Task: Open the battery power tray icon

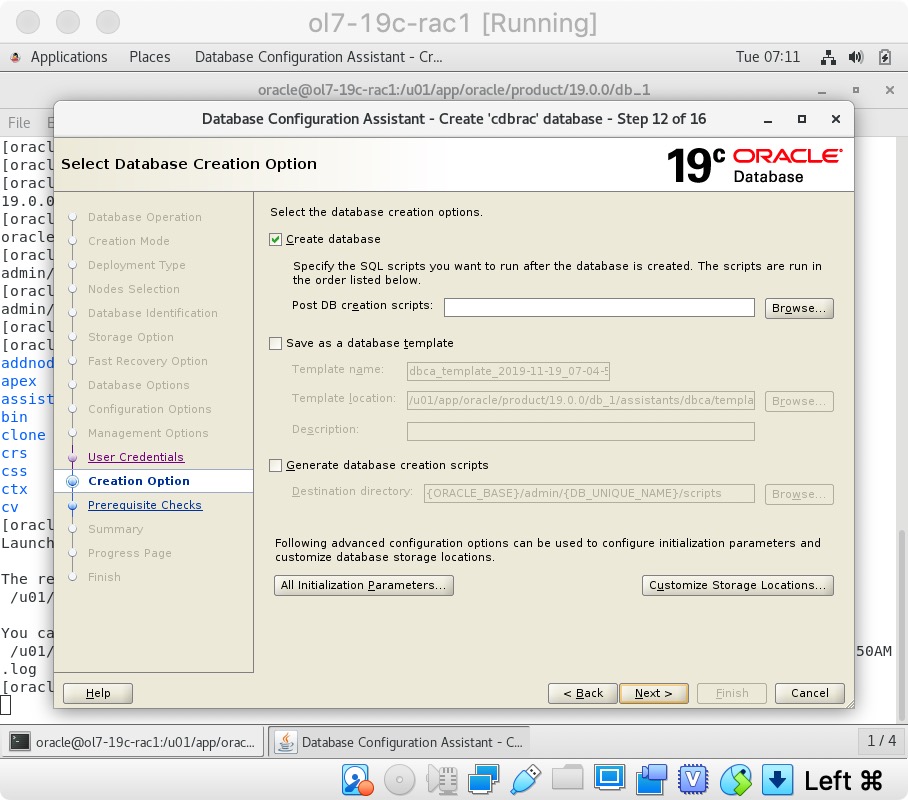Action: tap(884, 57)
